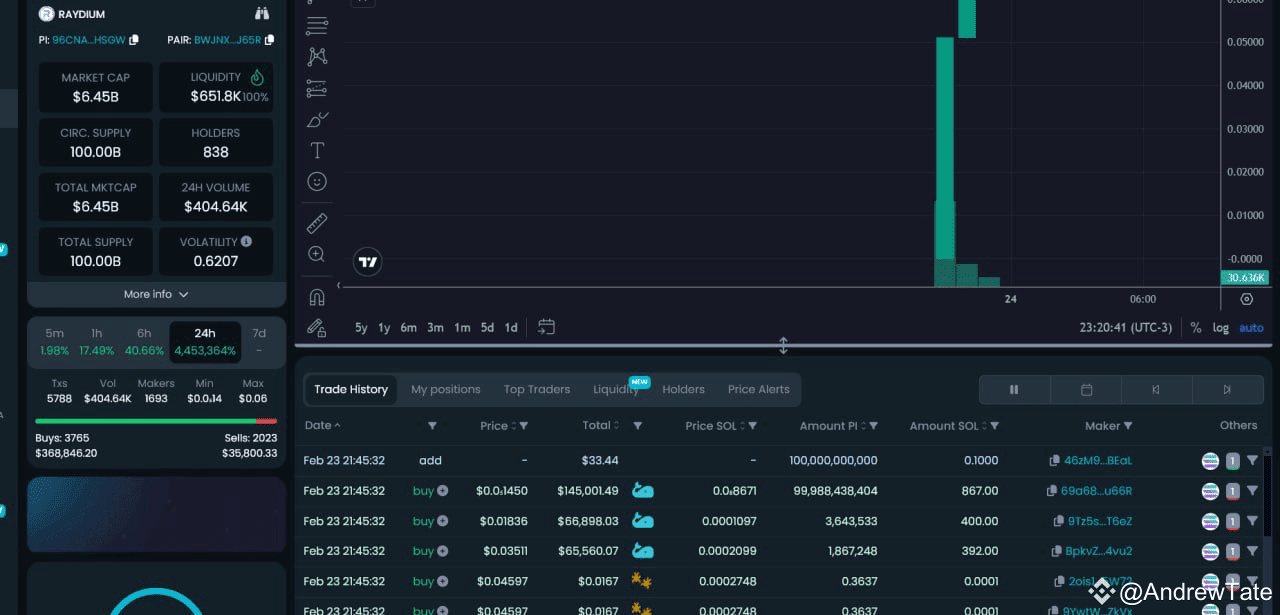Set chart range to 6m
This screenshot has width=1280, height=615.
(x=409, y=327)
